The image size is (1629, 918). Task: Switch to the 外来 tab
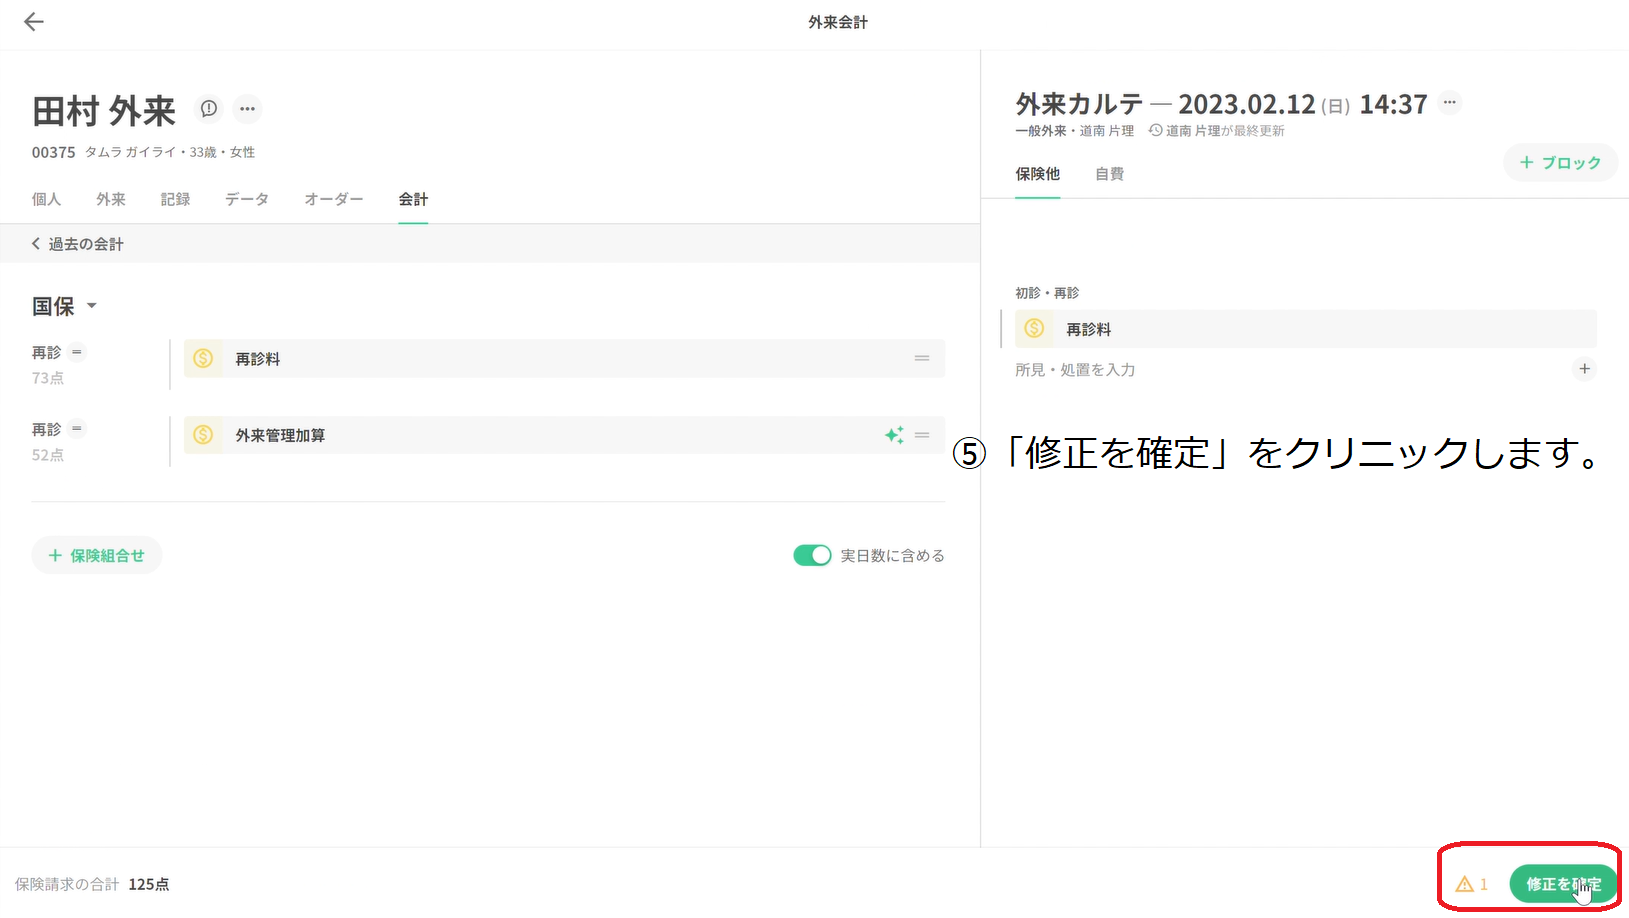pyautogui.click(x=111, y=199)
